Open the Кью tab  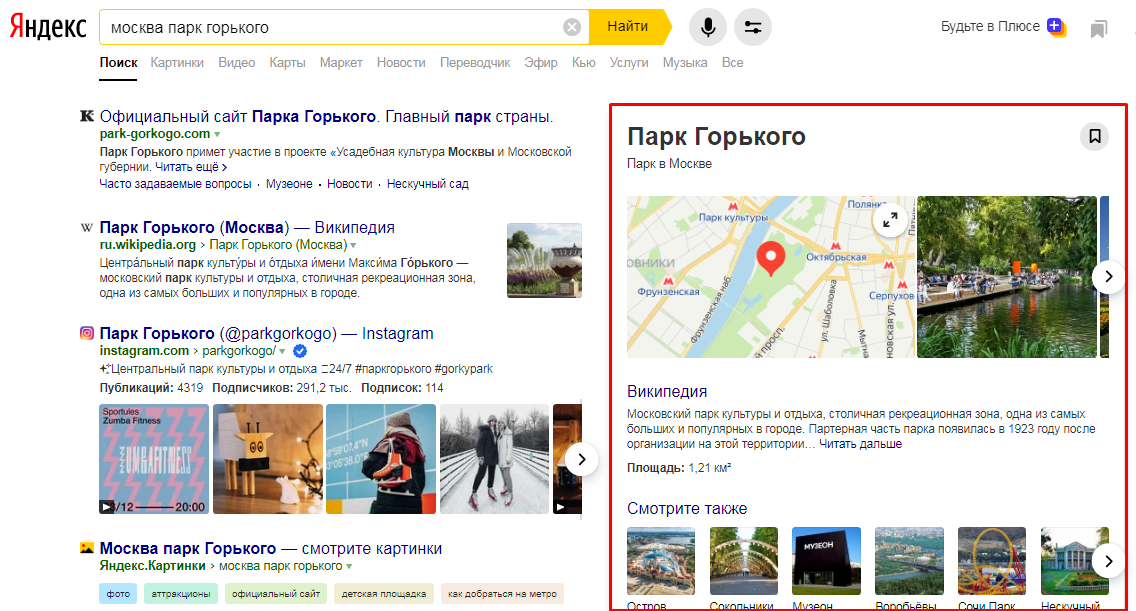pyautogui.click(x=583, y=62)
